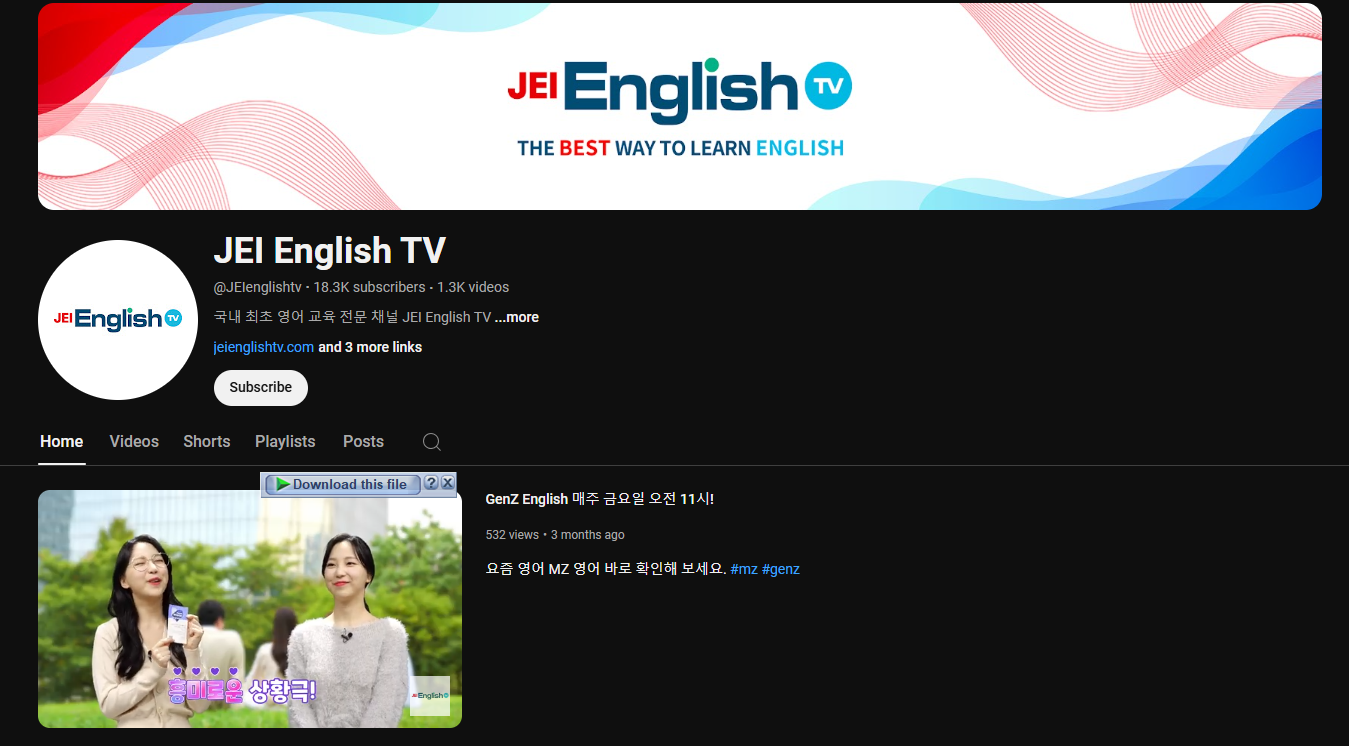
Task: Click the #mz hashtag
Action: click(x=744, y=569)
